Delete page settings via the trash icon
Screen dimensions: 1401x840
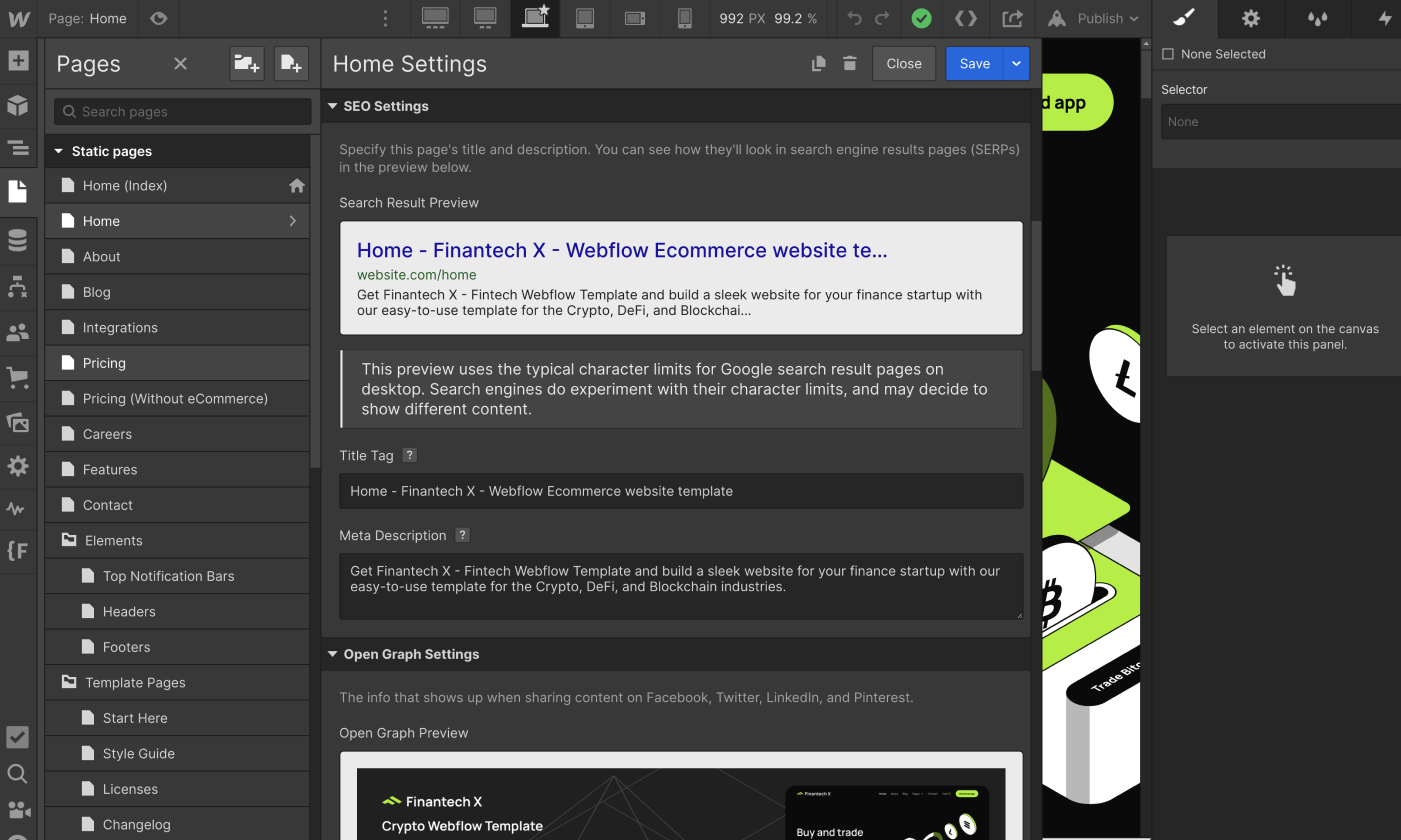849,62
